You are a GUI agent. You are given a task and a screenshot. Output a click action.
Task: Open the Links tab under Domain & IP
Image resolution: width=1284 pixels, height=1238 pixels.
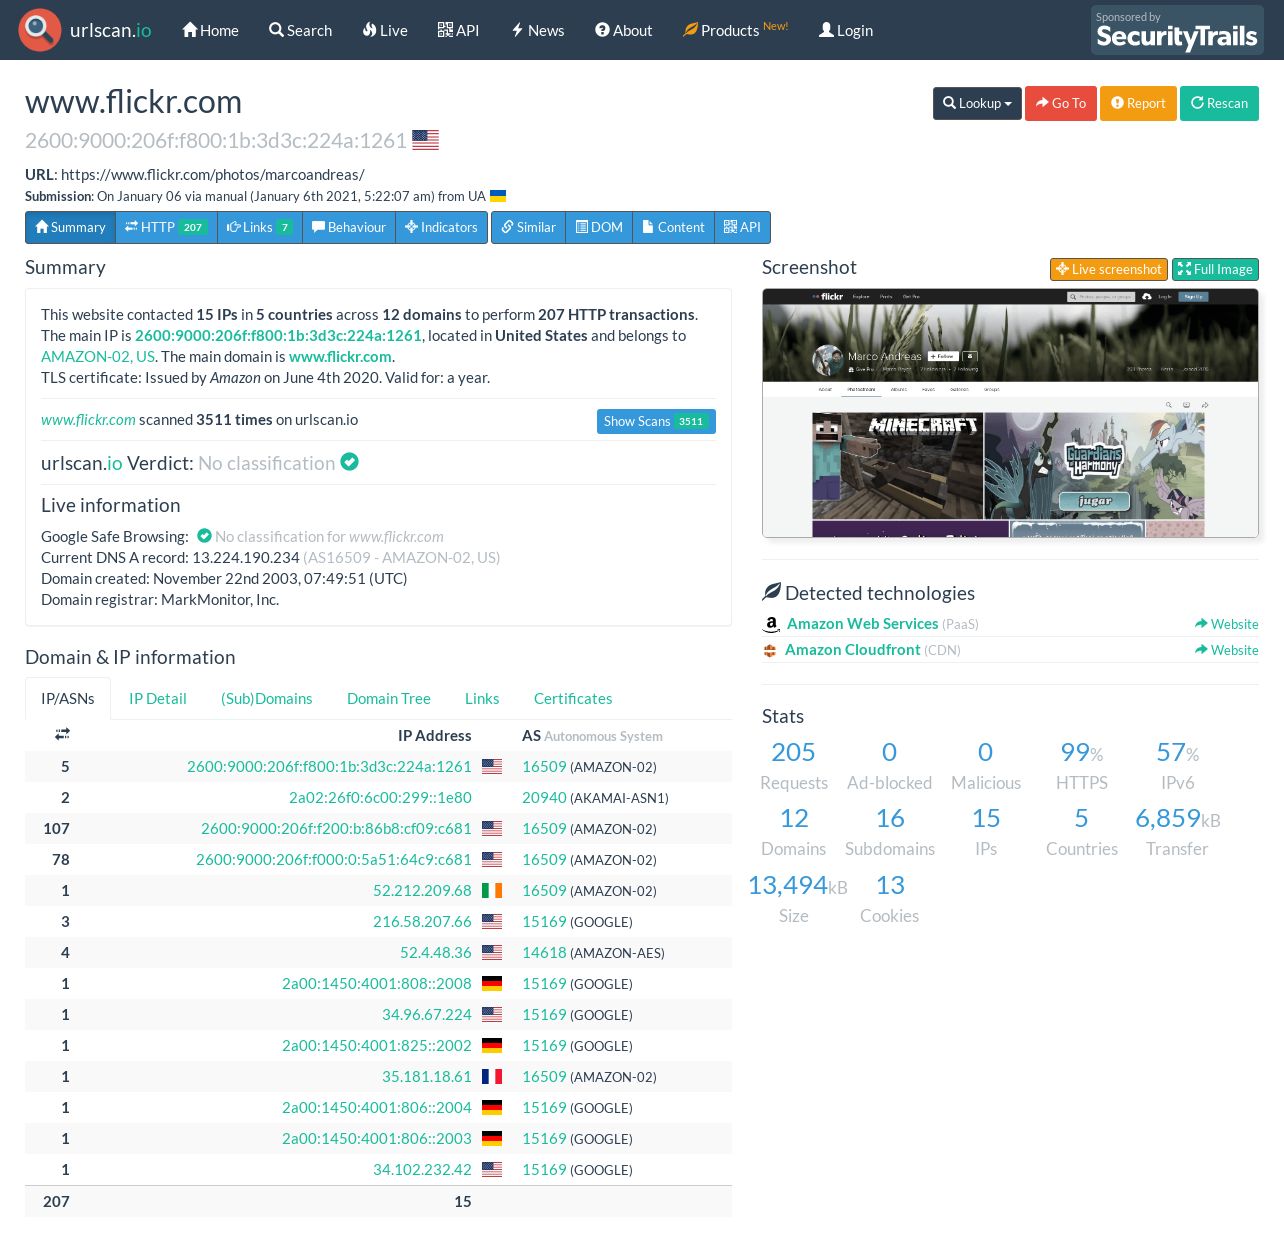[x=482, y=699]
